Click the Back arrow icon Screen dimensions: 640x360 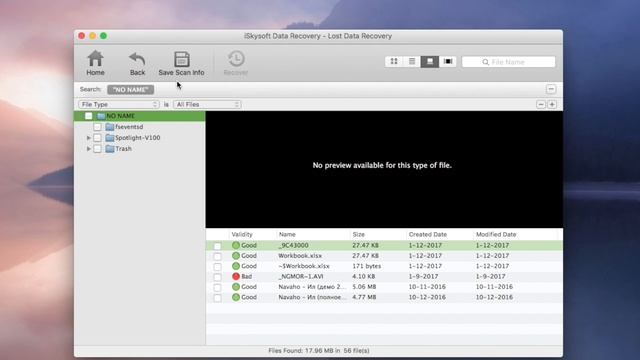(137, 59)
